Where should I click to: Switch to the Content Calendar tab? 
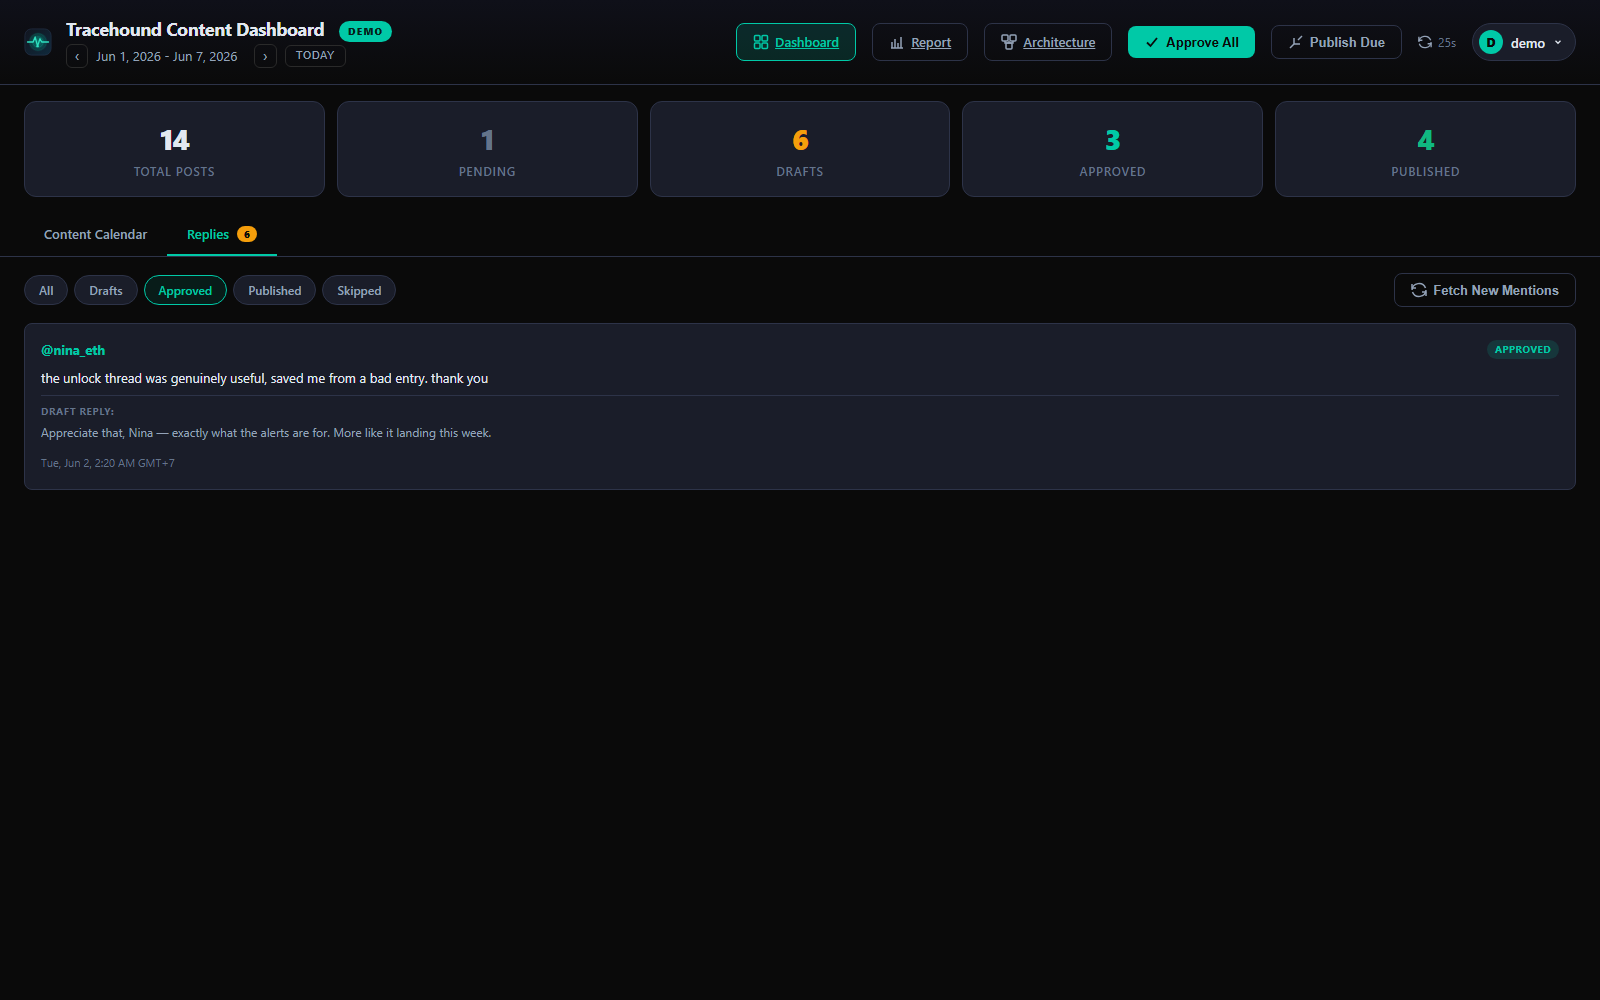pos(95,234)
